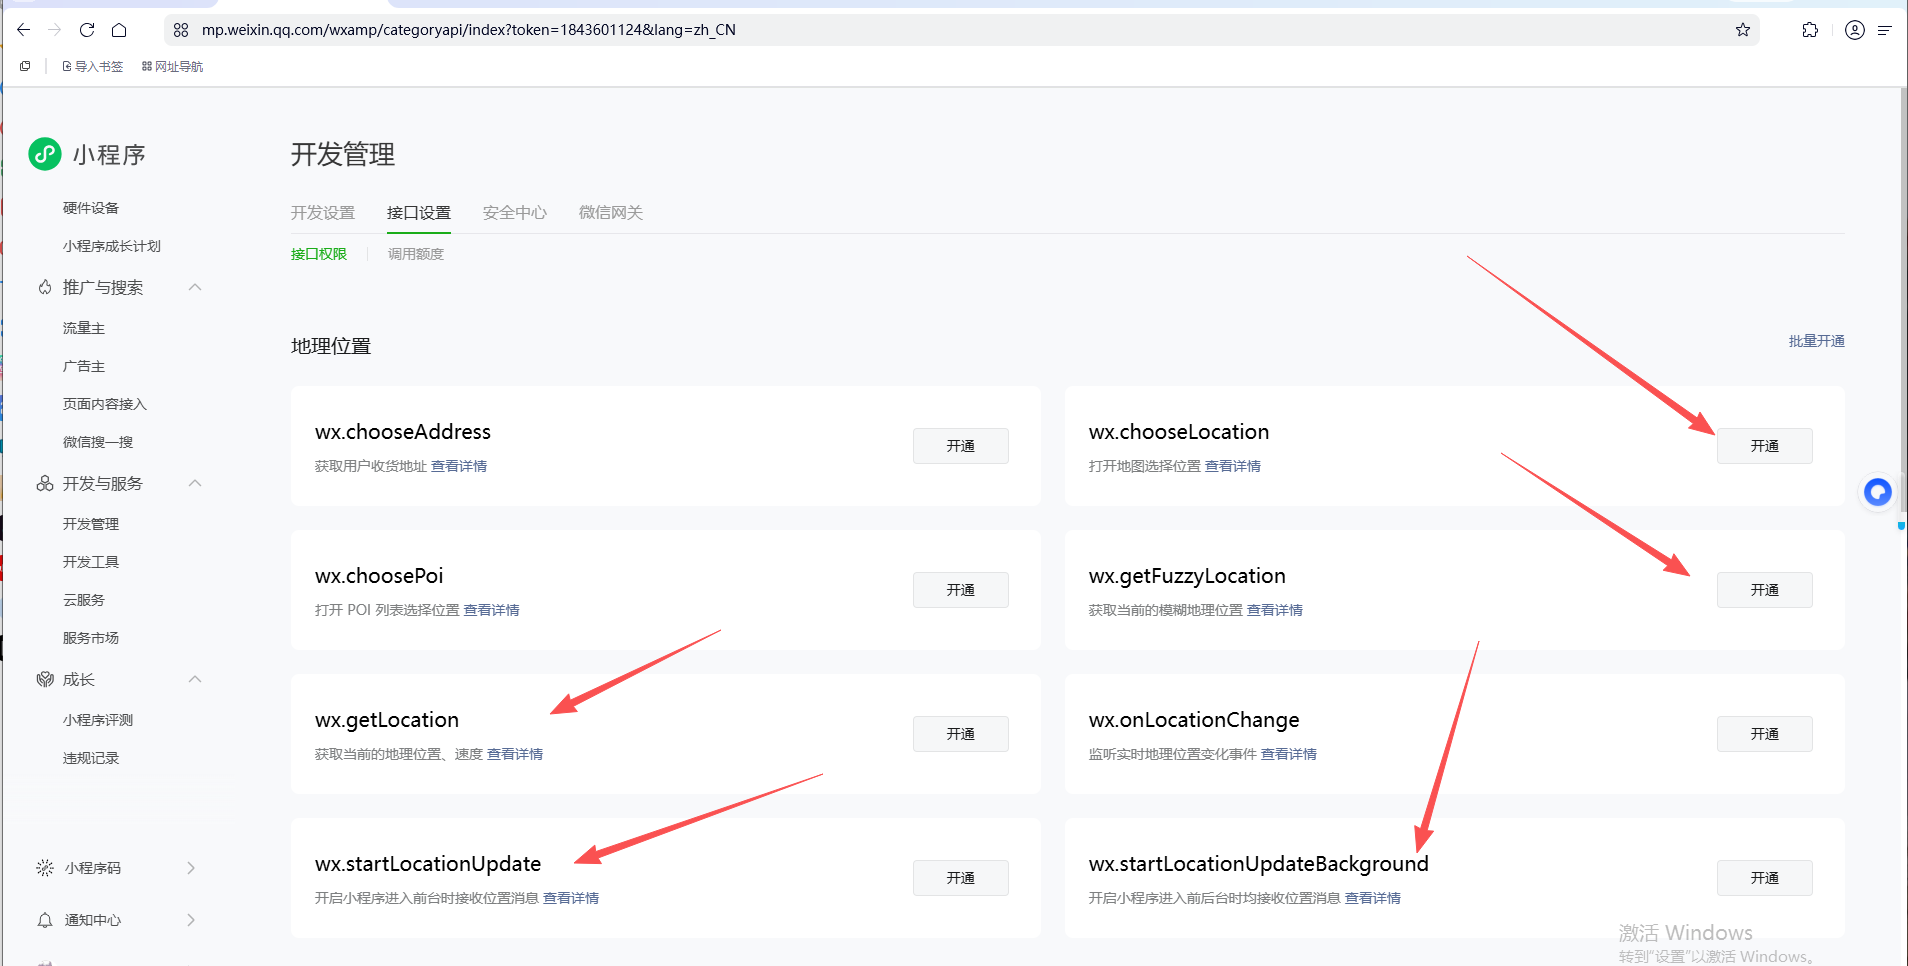1908x966 pixels.
Task: Enable wx.getLocation with its 开通 button
Action: click(960, 734)
